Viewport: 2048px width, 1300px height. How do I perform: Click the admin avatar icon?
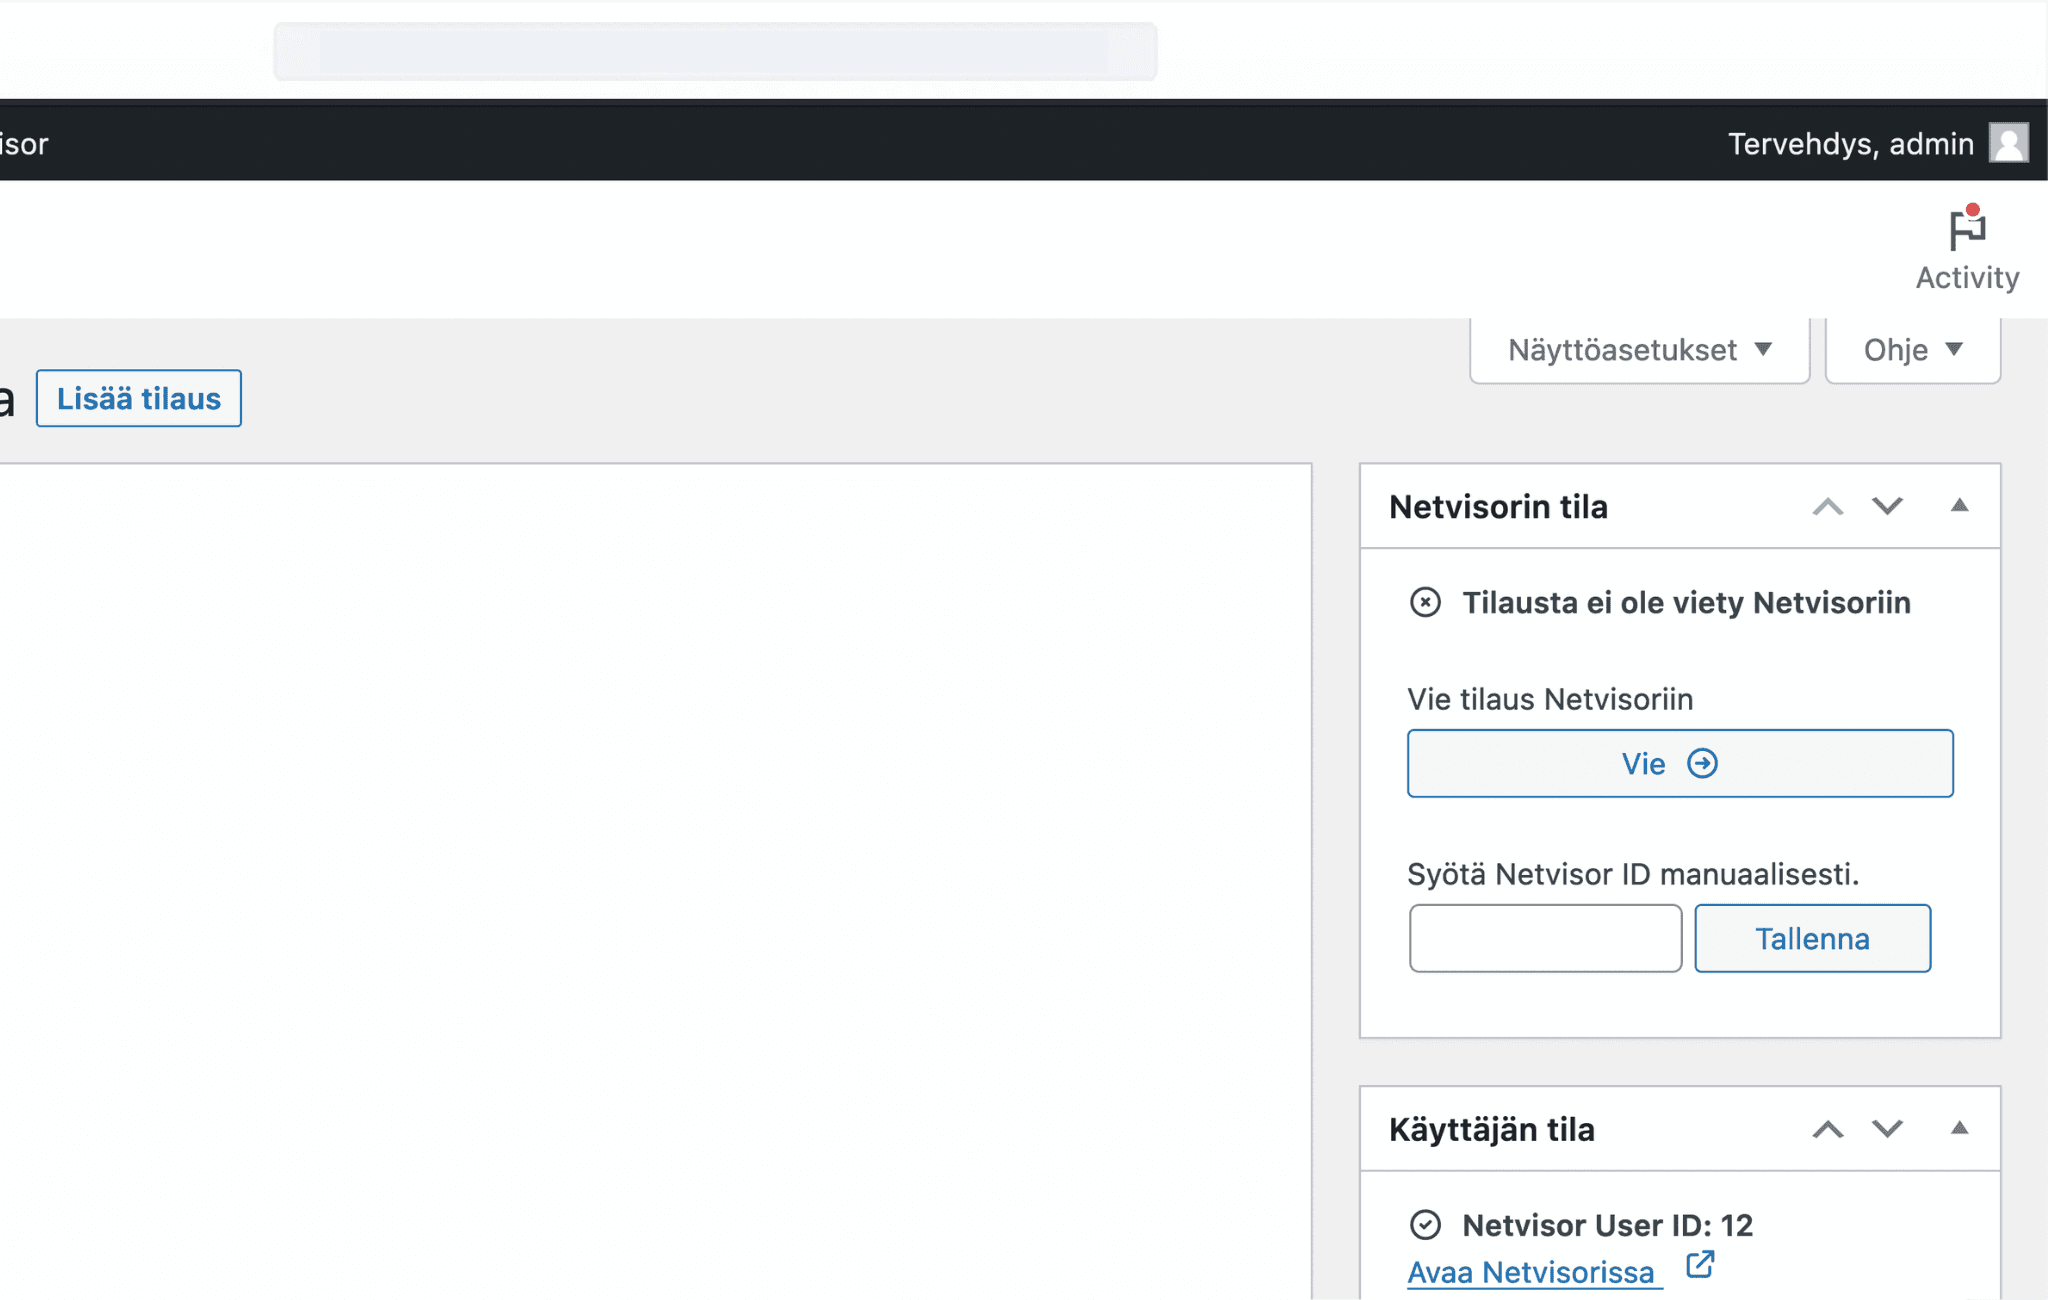coord(2008,143)
